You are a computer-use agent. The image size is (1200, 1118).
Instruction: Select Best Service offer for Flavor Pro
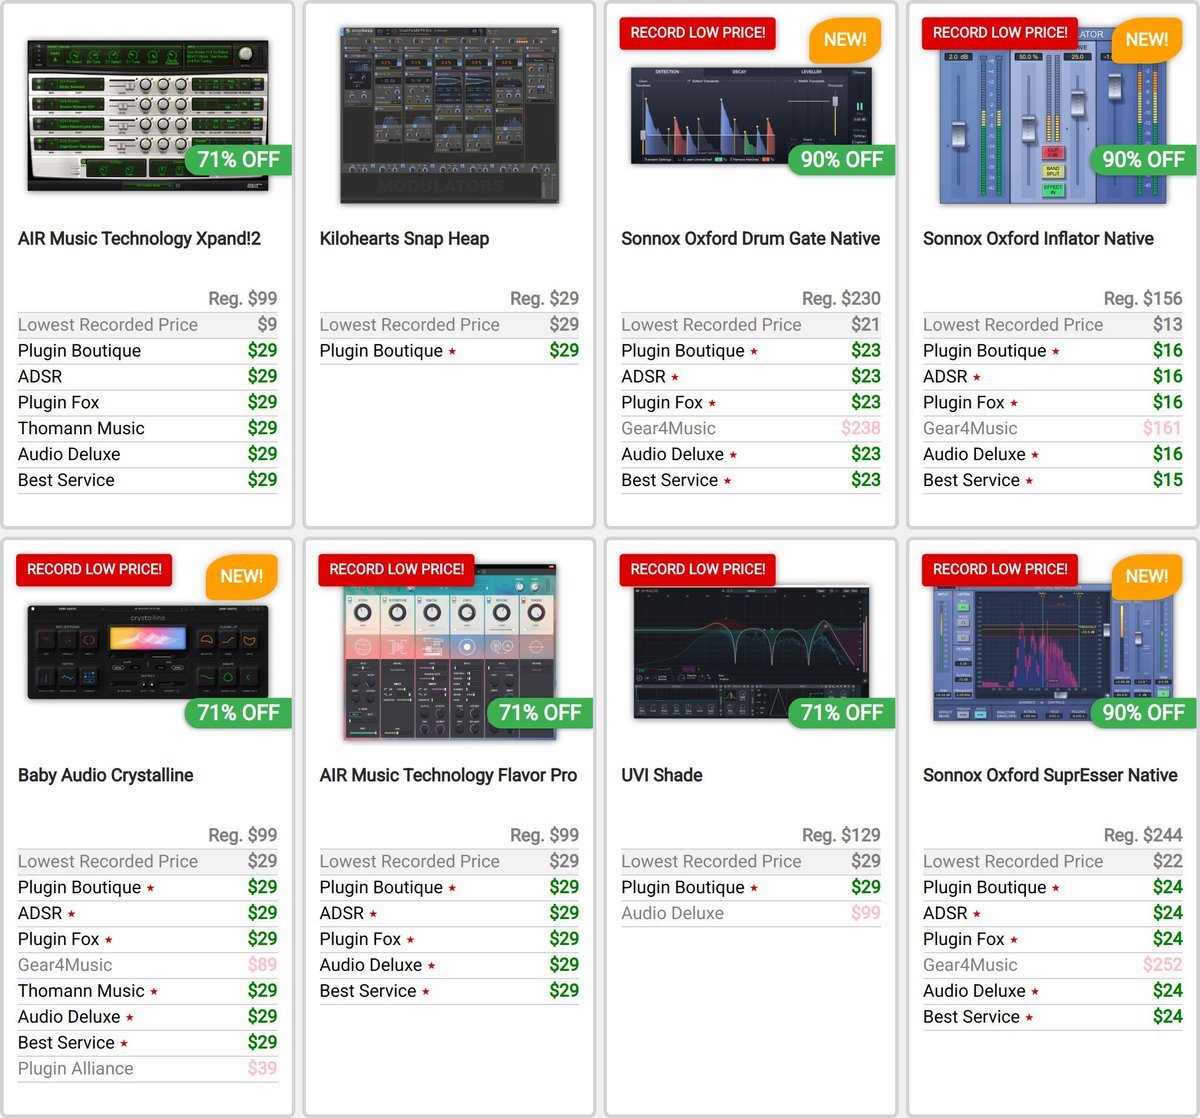tap(449, 991)
